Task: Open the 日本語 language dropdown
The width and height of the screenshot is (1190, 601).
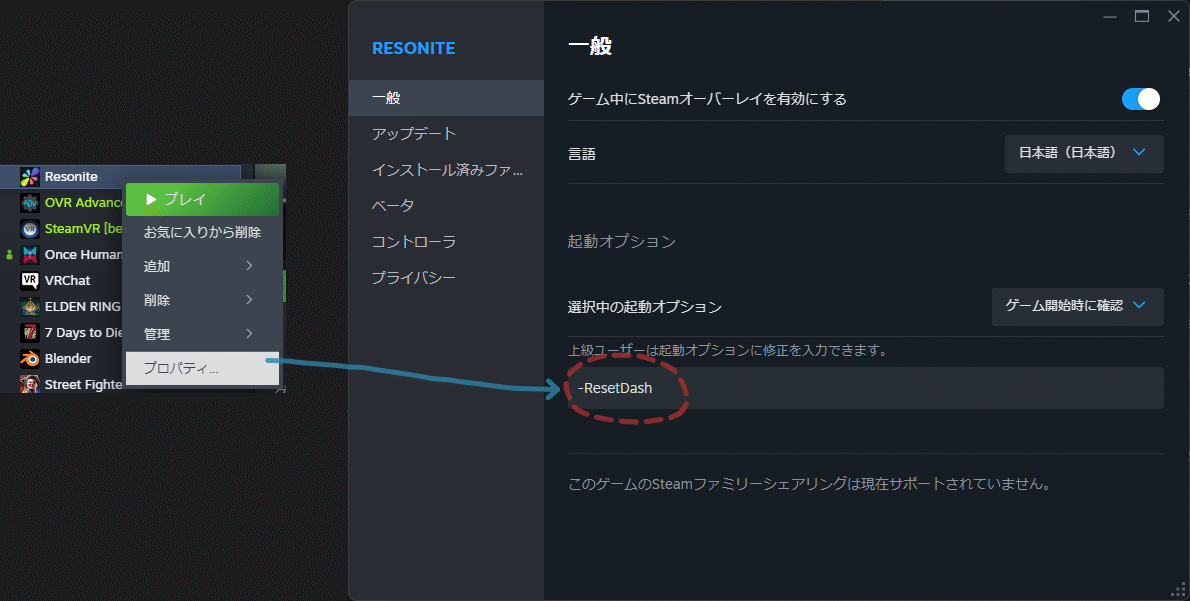Action: click(x=1084, y=153)
